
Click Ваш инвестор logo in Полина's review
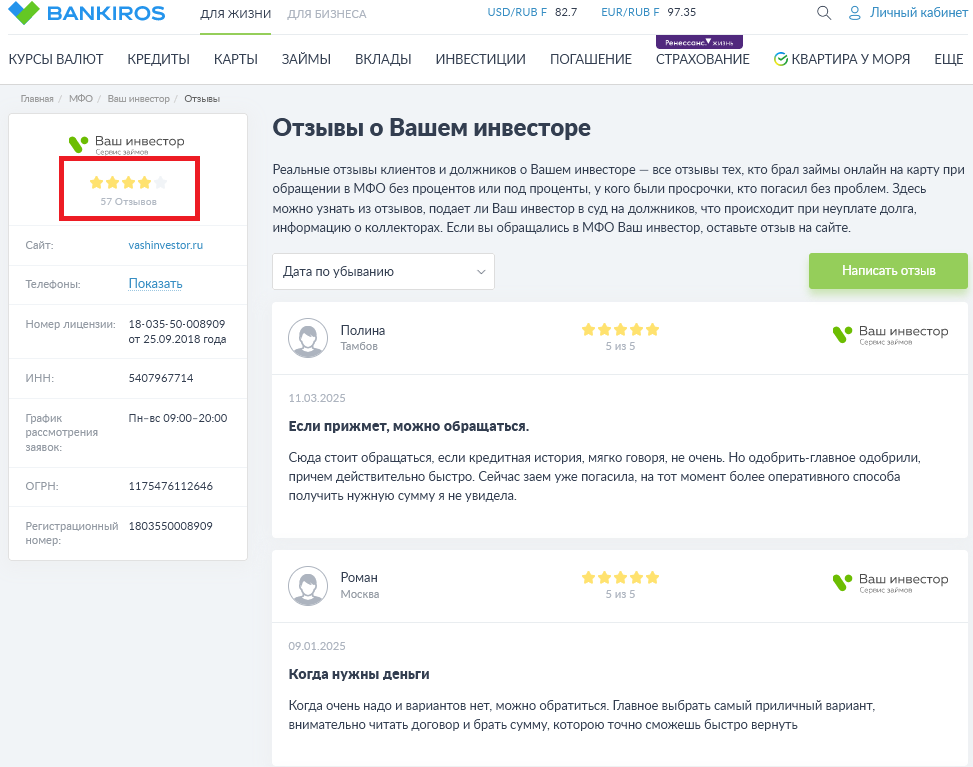[x=890, y=334]
